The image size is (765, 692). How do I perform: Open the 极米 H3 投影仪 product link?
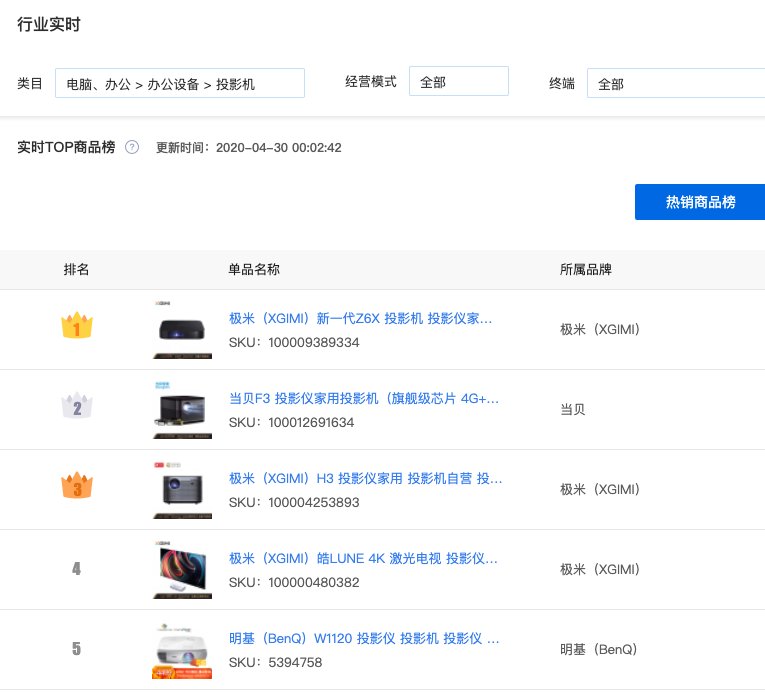point(365,479)
